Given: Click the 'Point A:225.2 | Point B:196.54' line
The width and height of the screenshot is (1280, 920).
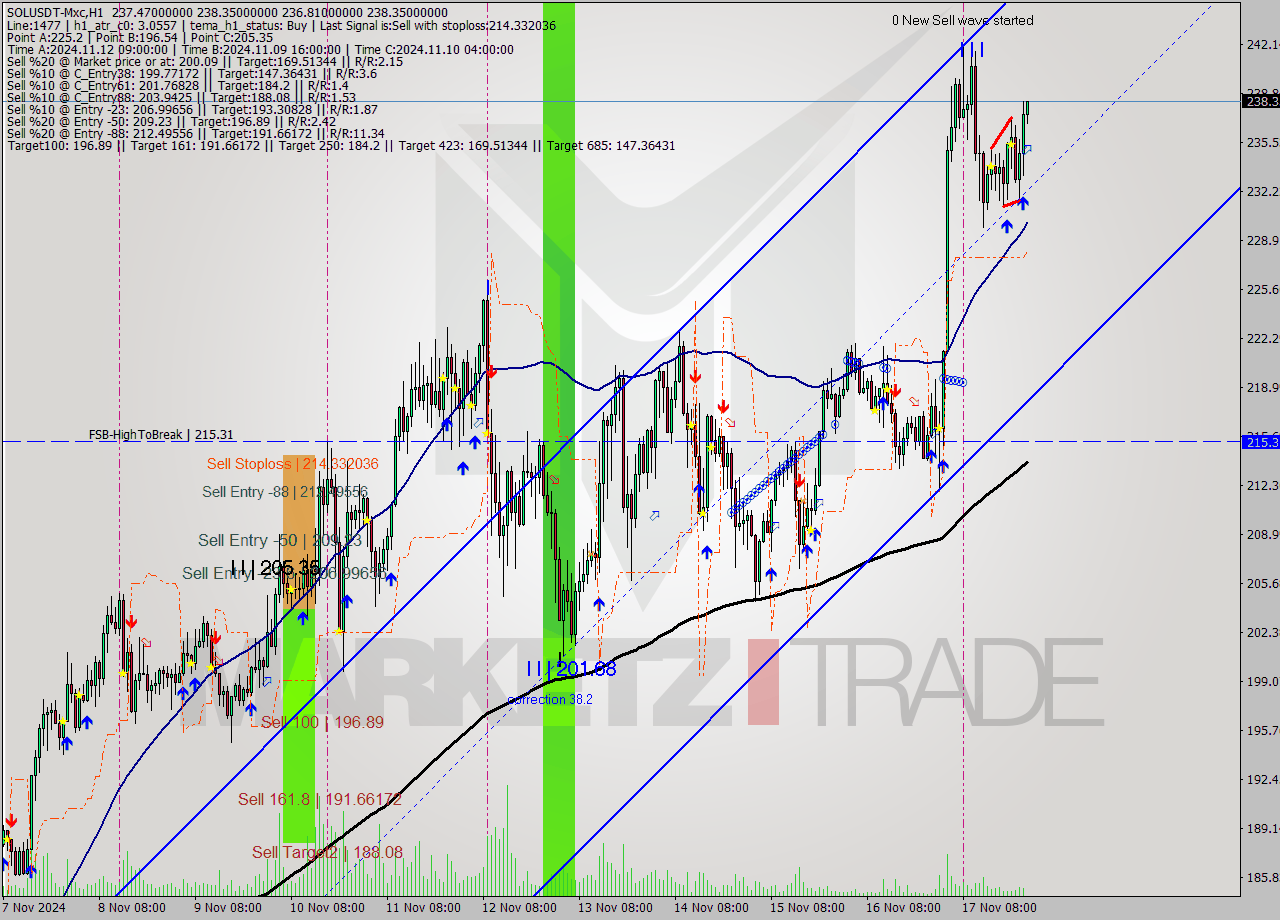Looking at the screenshot, I should tap(139, 36).
